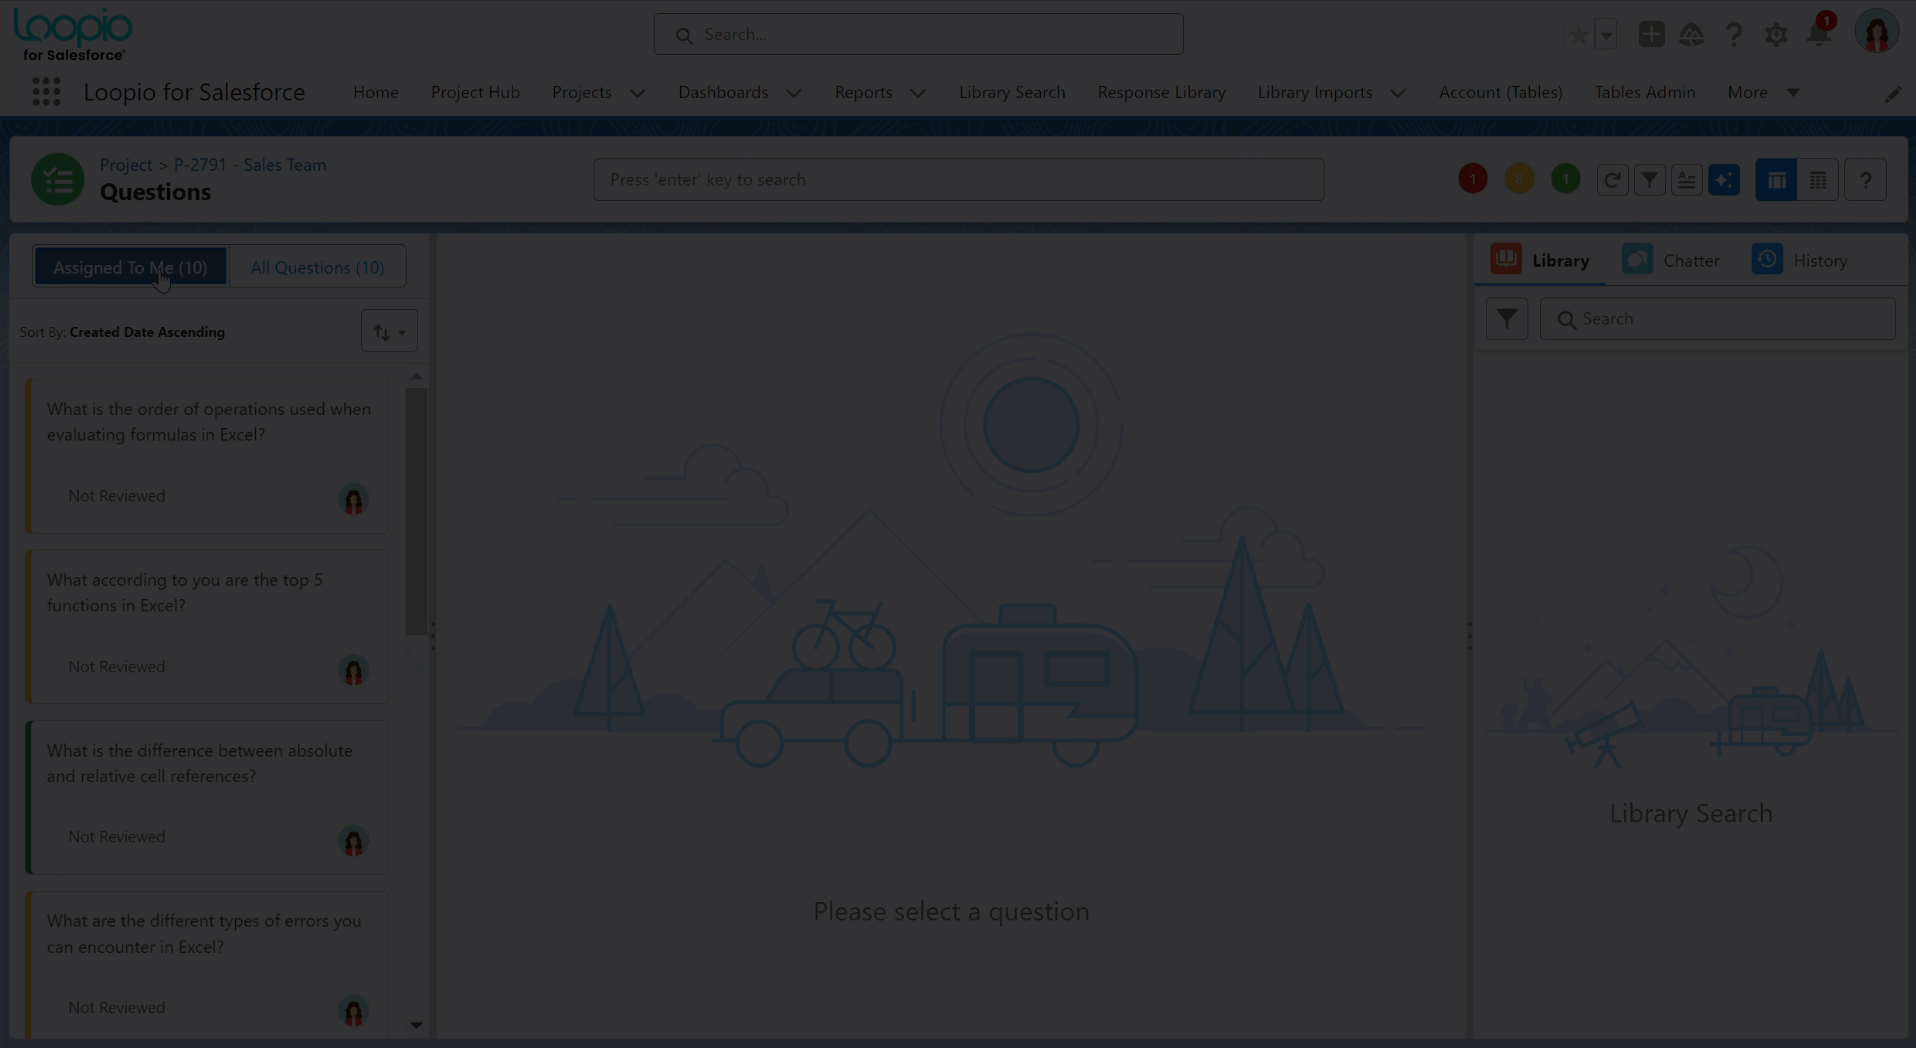
Task: Open the questions filter in toolbar
Action: (x=1649, y=180)
